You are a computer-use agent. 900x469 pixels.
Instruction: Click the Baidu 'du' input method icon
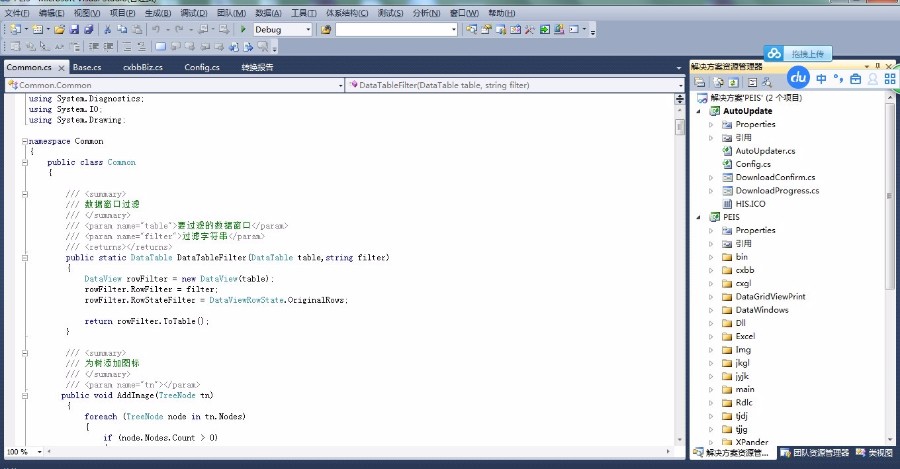(798, 78)
